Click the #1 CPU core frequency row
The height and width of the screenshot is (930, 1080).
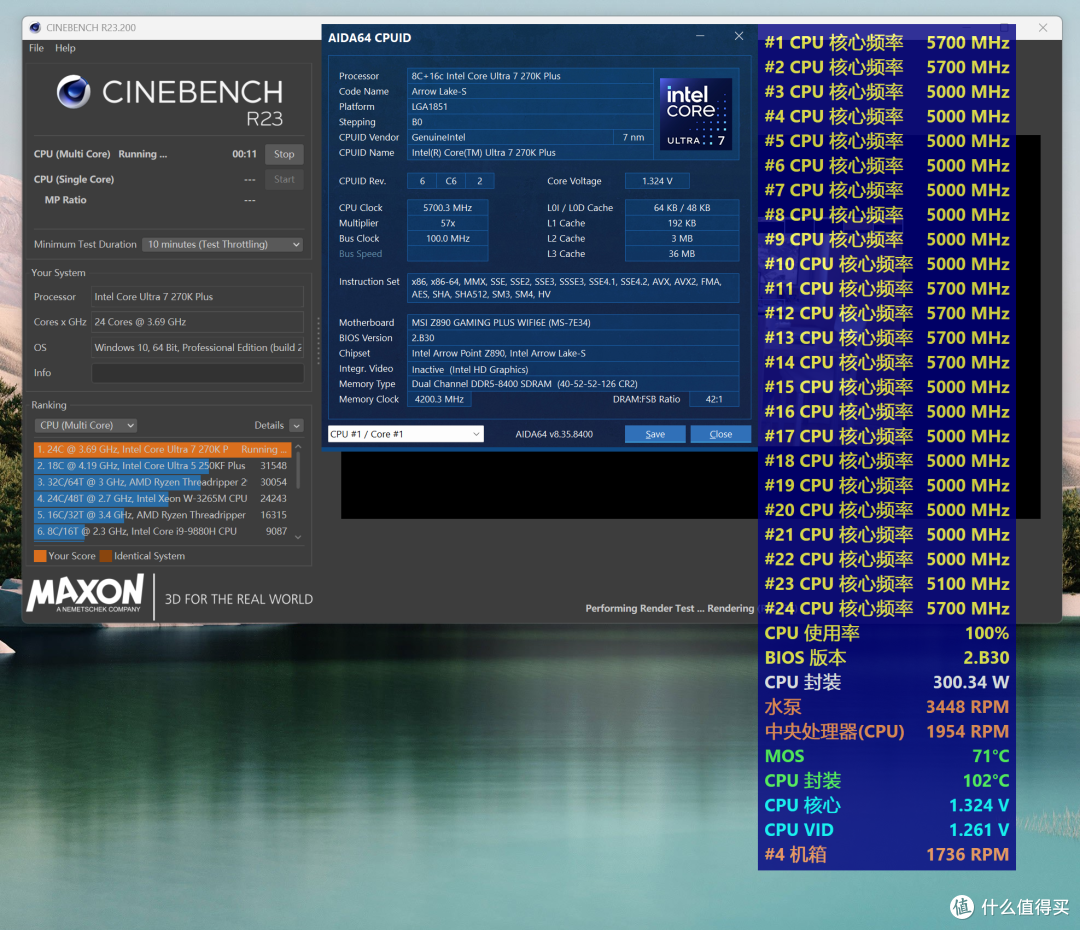886,43
